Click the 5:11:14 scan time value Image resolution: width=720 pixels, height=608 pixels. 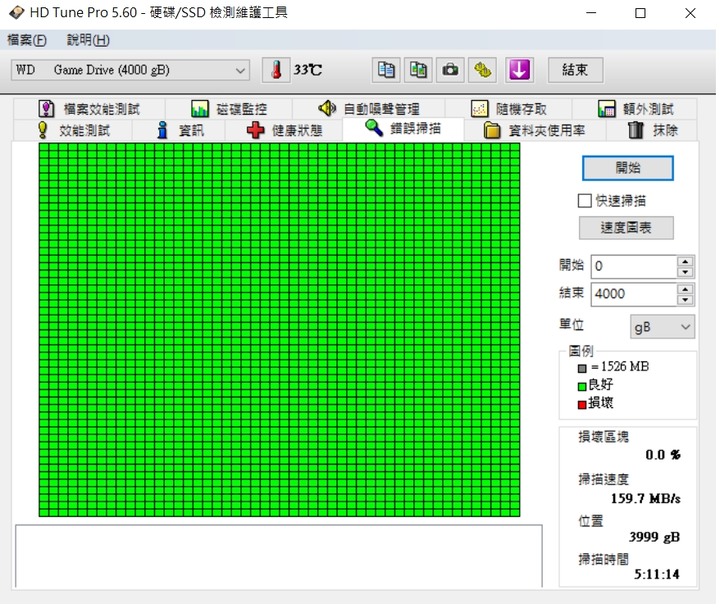tap(657, 574)
